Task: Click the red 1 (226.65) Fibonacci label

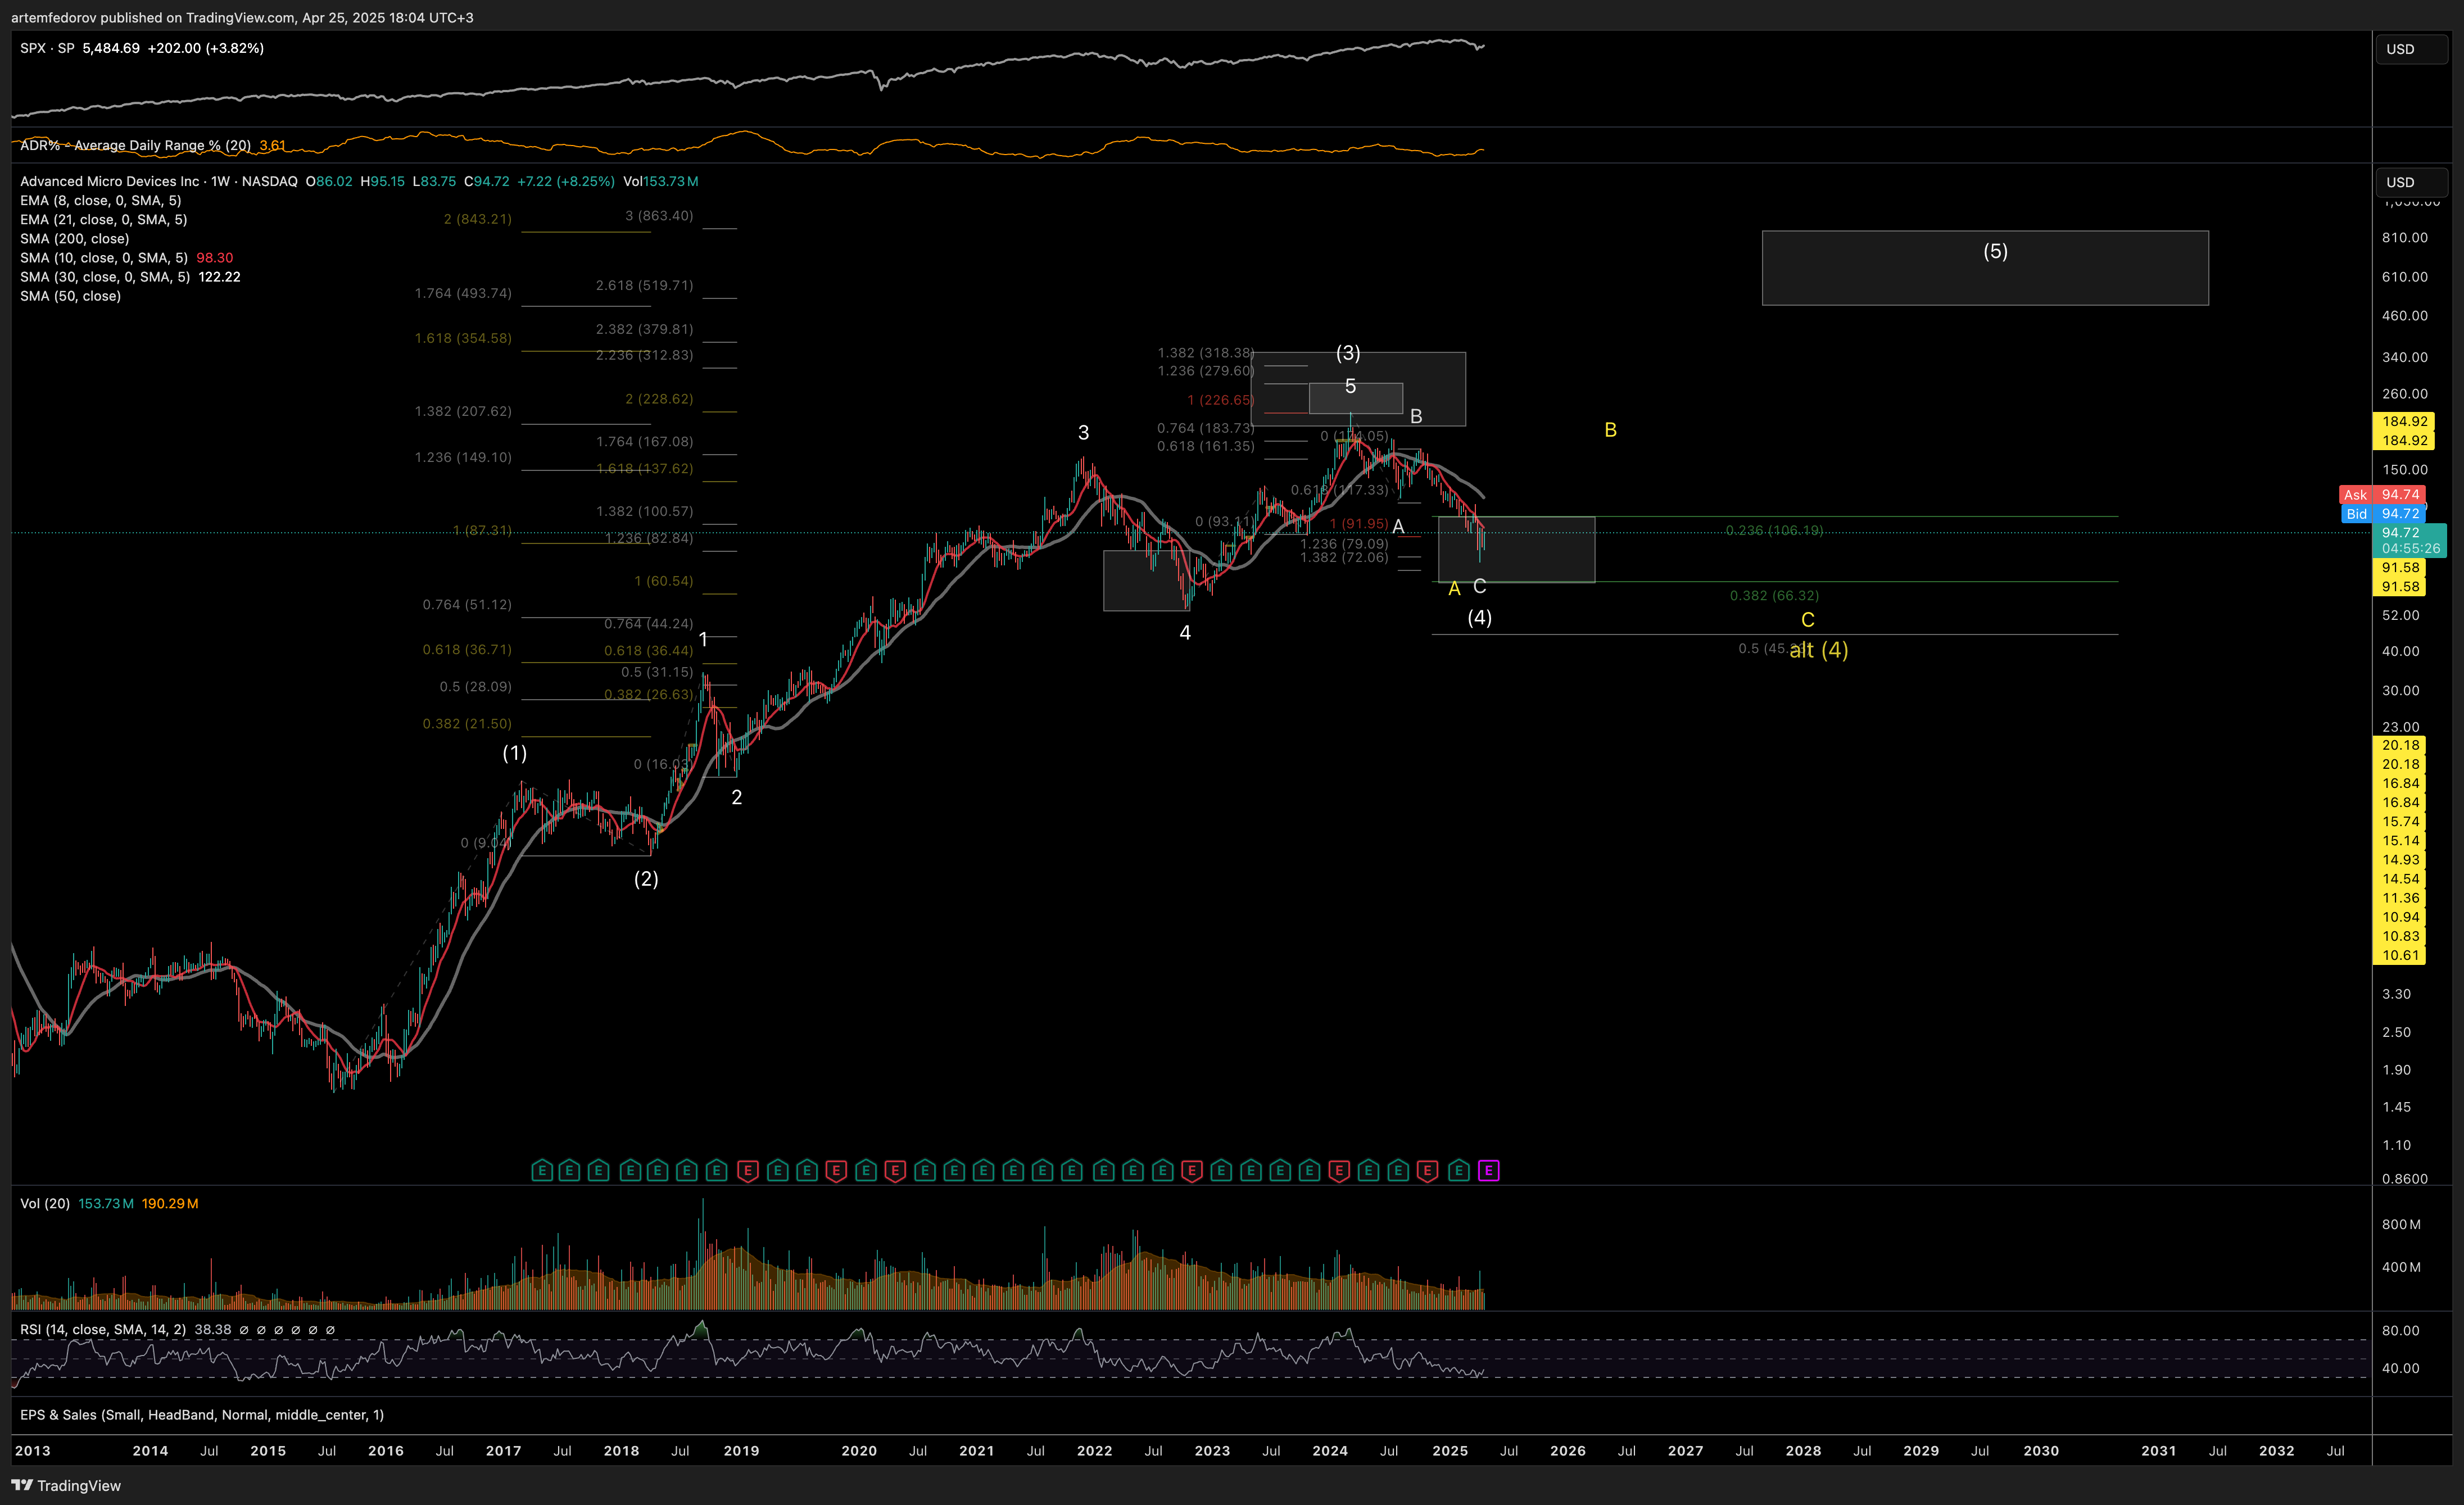Action: [x=1220, y=400]
